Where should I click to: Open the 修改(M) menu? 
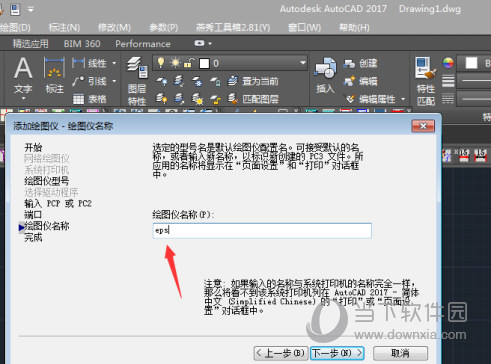pyautogui.click(x=114, y=27)
